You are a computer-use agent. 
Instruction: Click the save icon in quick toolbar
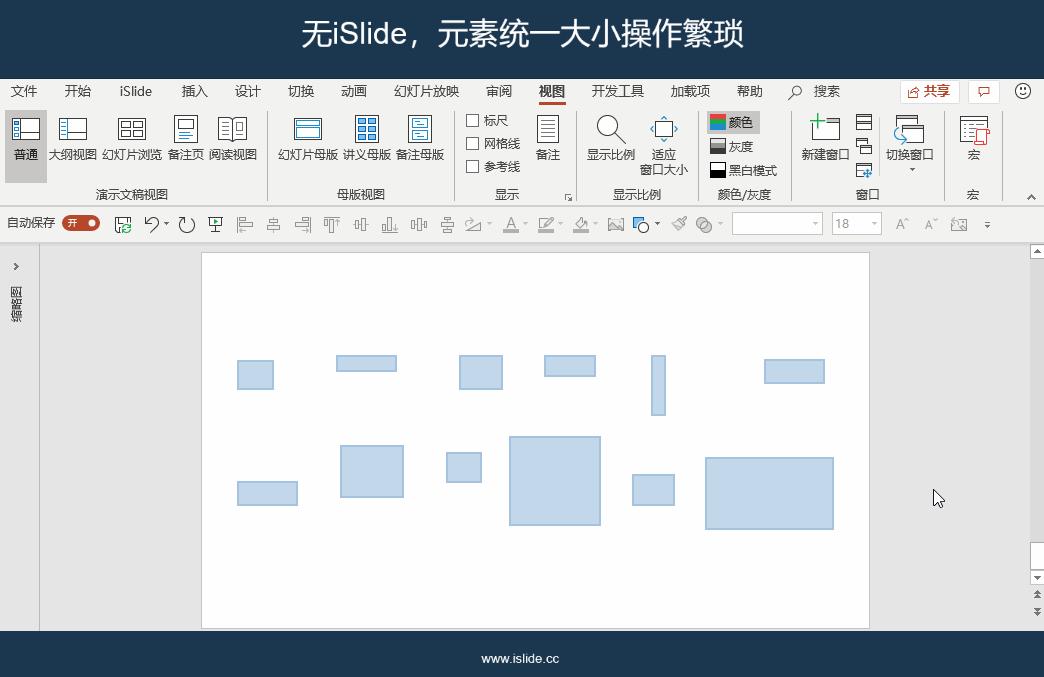(123, 225)
